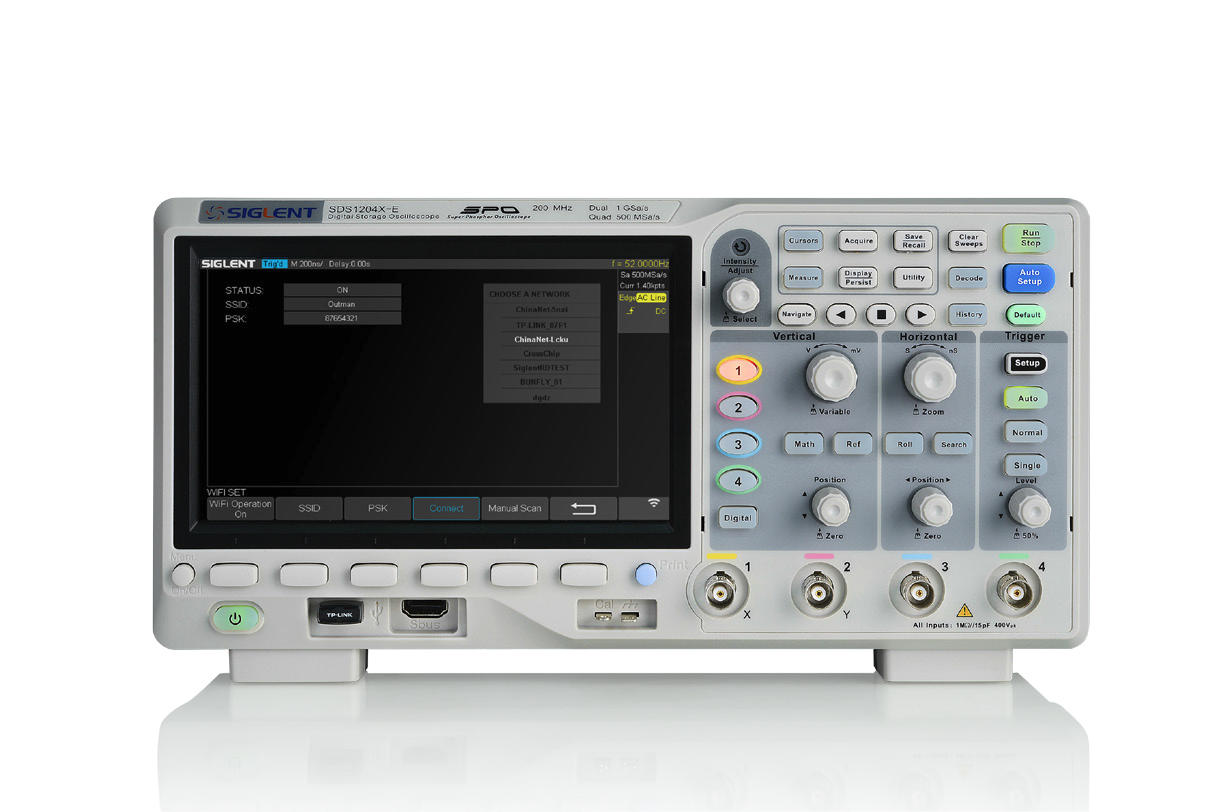The height and width of the screenshot is (812, 1217).
Task: Open the Cursors menu
Action: pyautogui.click(x=803, y=240)
